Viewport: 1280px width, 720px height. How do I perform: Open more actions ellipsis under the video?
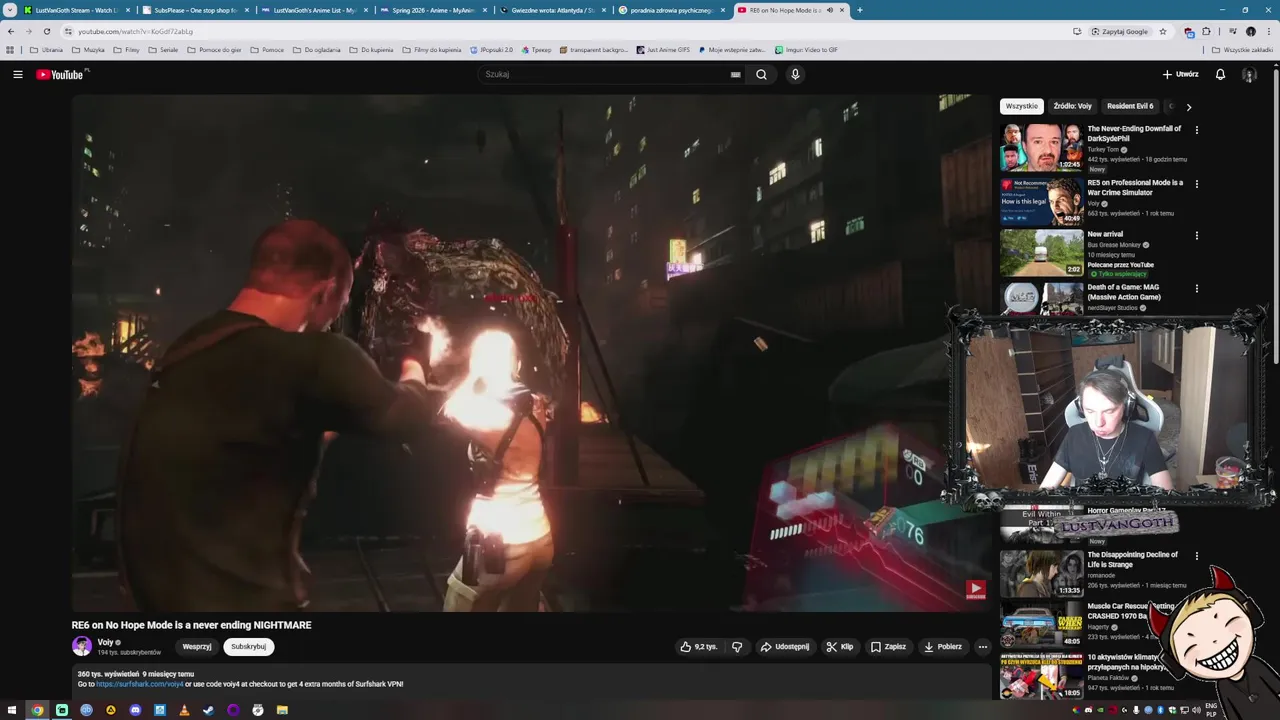[x=982, y=647]
